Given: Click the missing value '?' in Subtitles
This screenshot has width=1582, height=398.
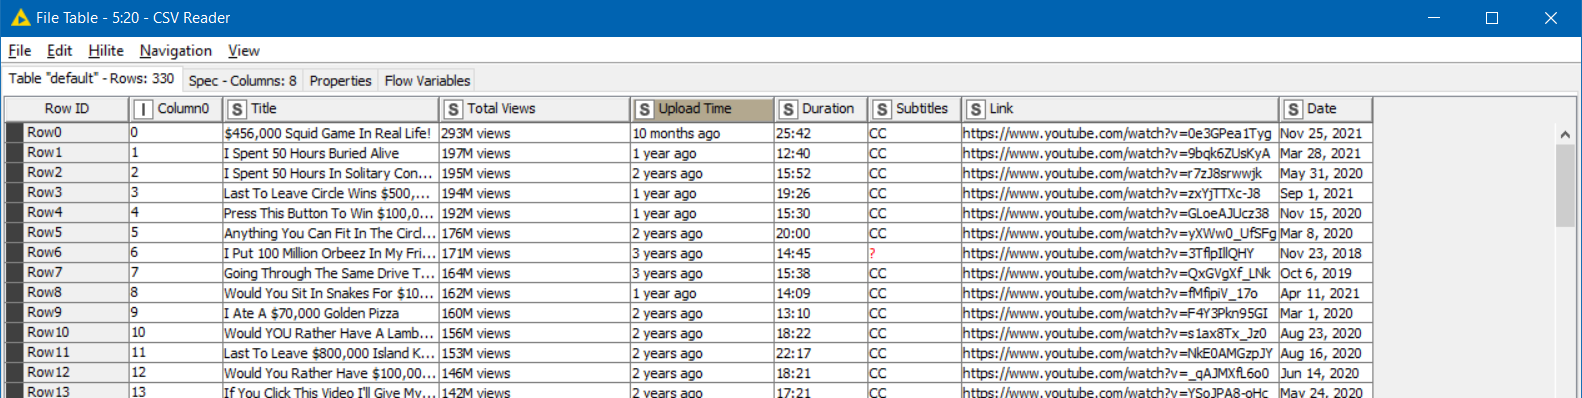Looking at the screenshot, I should 914,253.
